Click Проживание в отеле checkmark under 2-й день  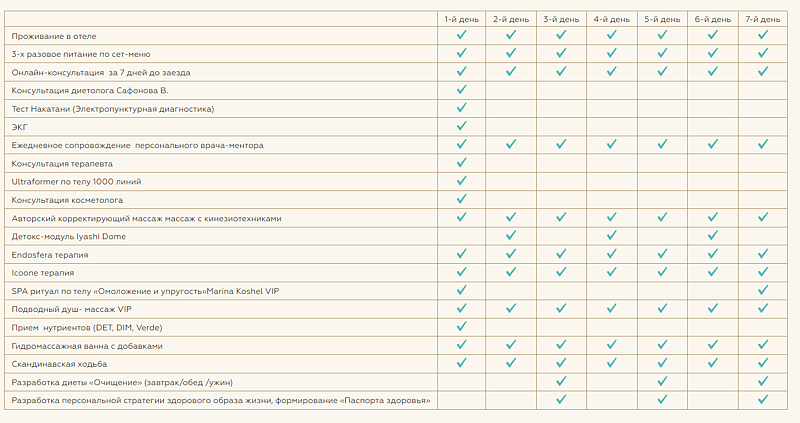[511, 35]
